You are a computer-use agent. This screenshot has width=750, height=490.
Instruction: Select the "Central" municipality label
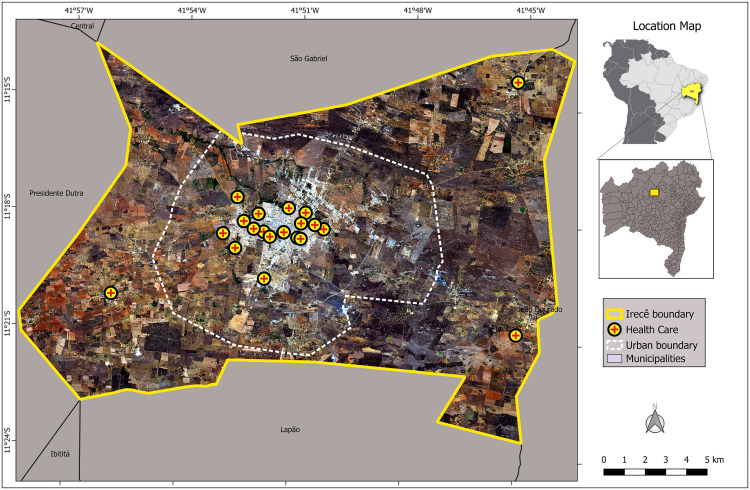tap(83, 26)
